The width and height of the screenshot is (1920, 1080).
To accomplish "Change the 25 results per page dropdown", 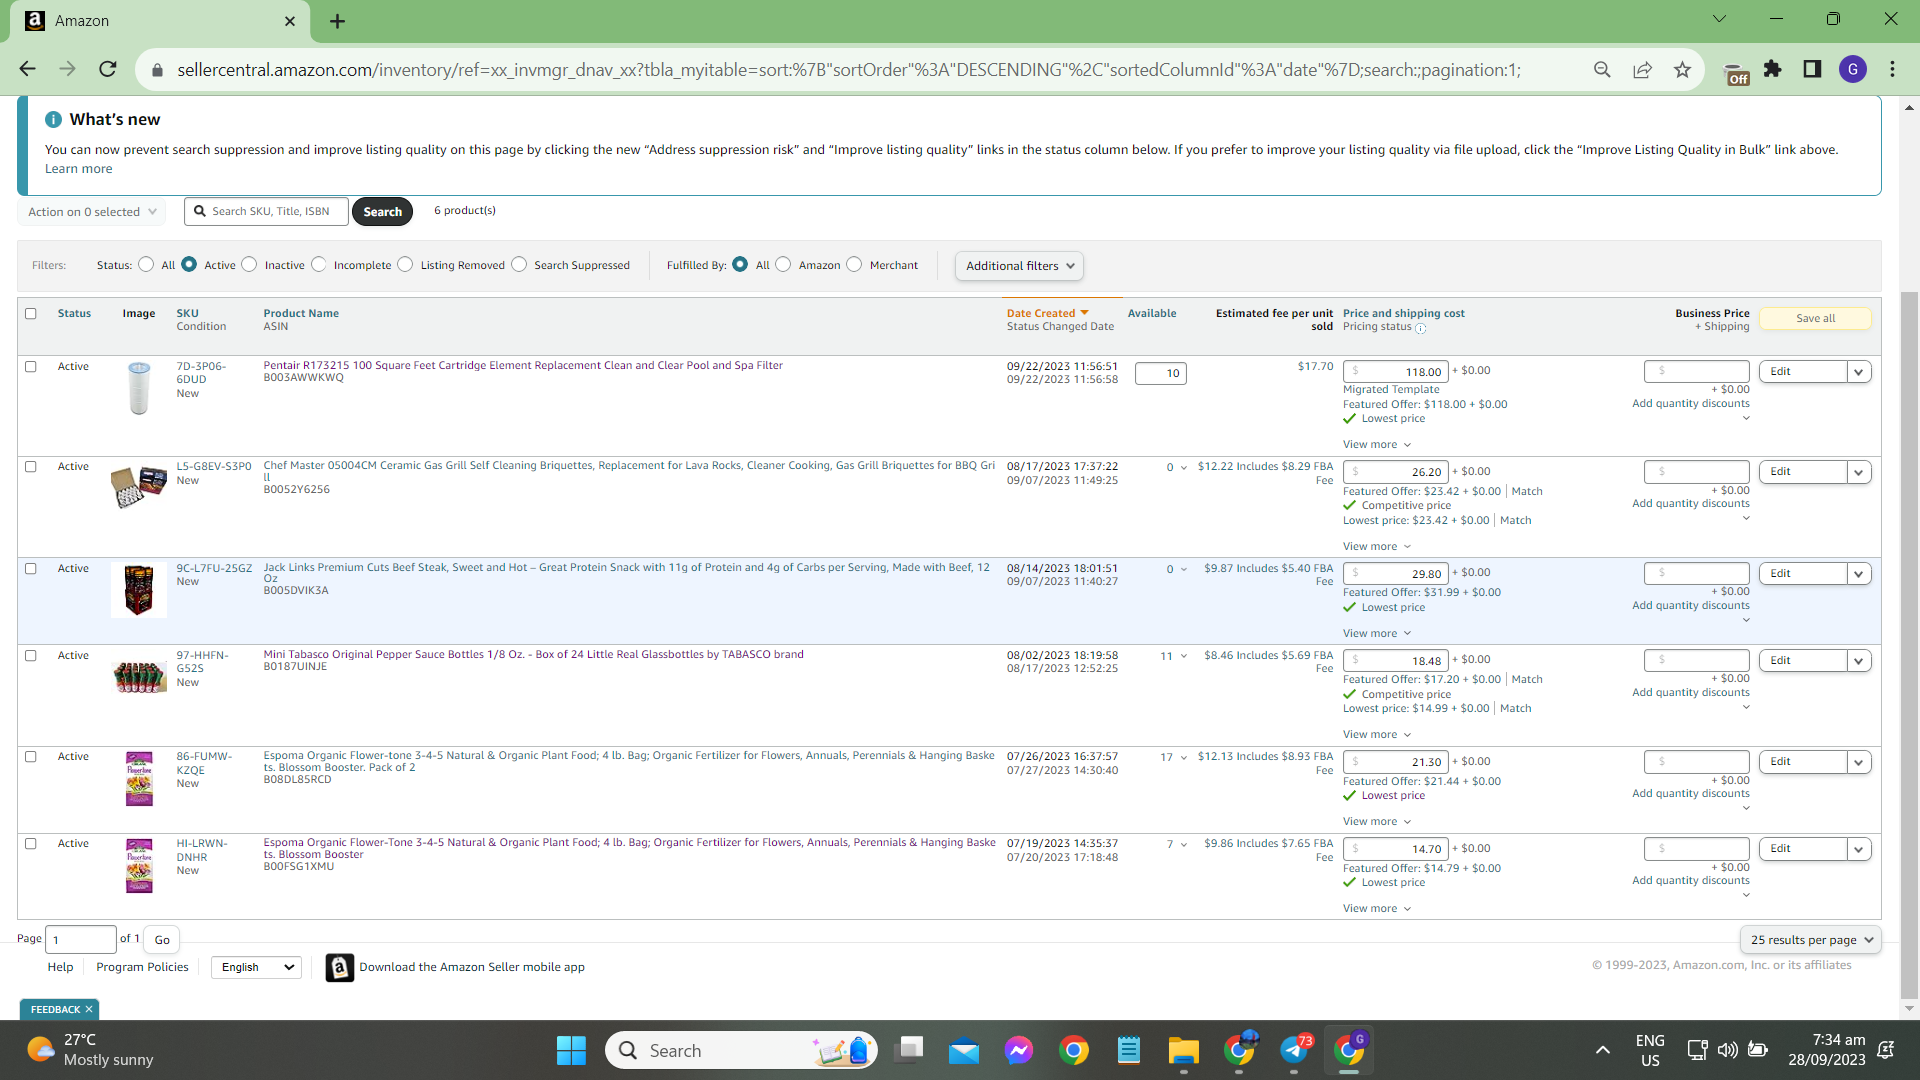I will click(1810, 940).
